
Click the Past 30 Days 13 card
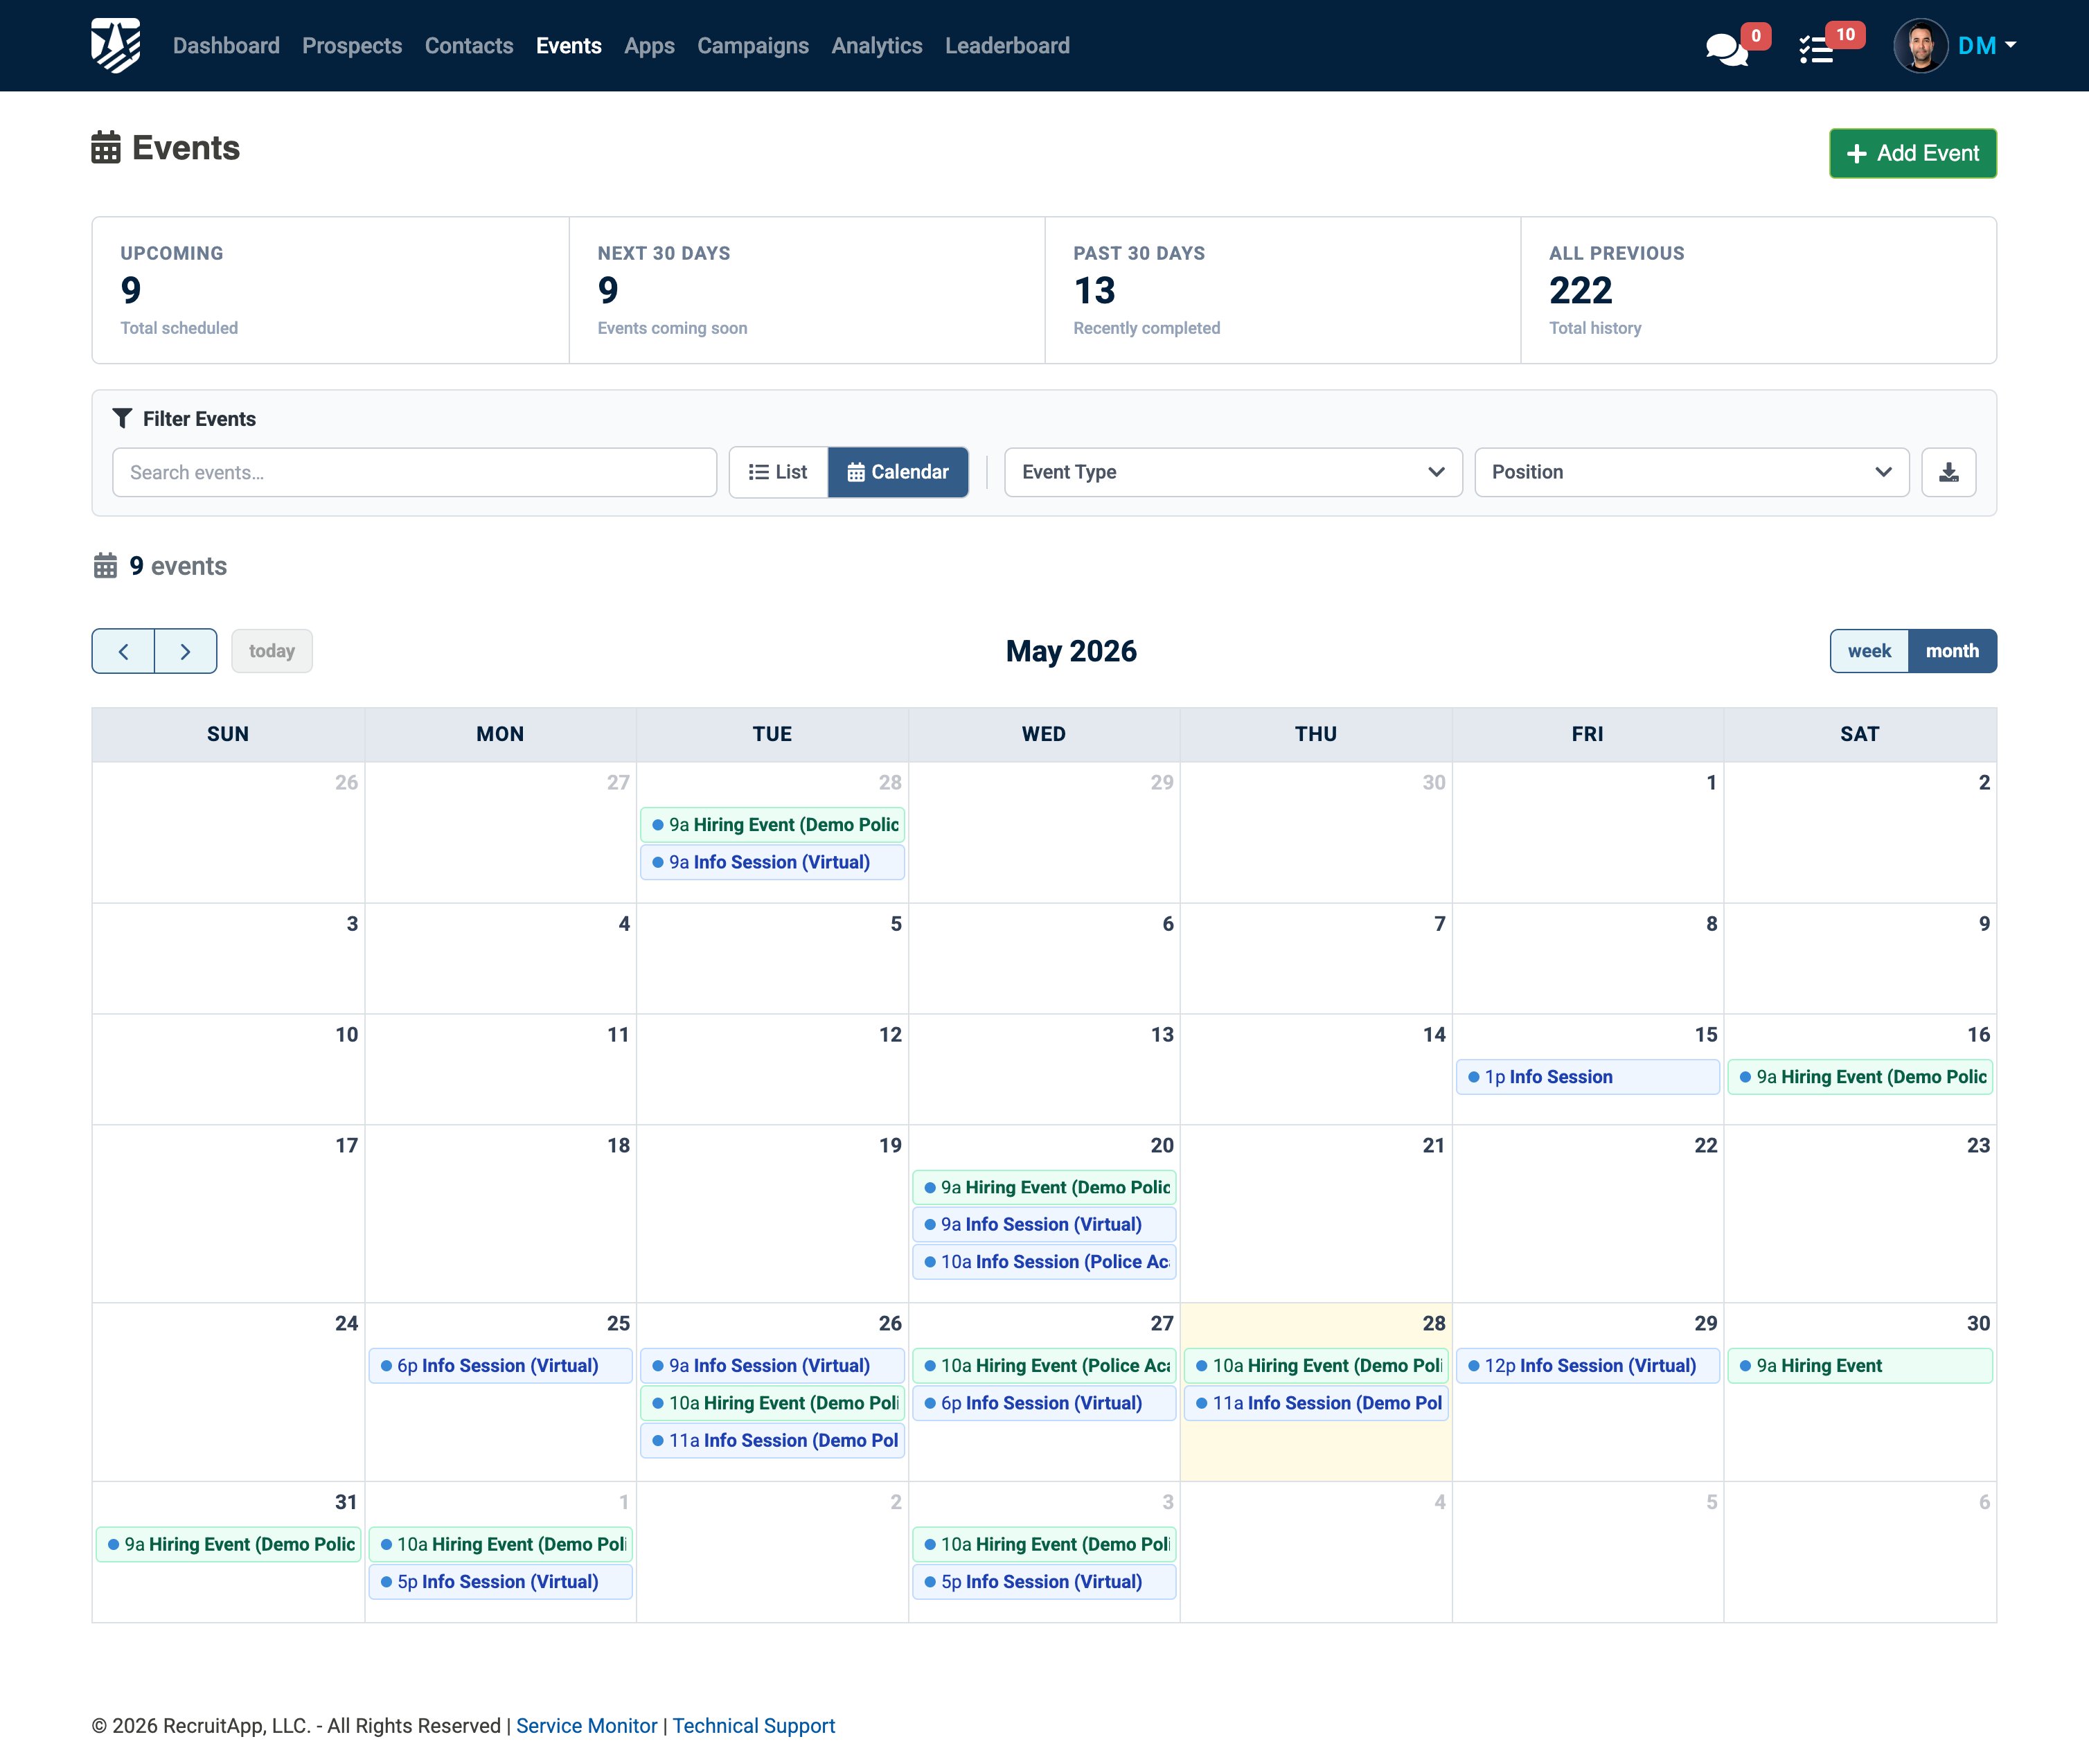click(1283, 290)
